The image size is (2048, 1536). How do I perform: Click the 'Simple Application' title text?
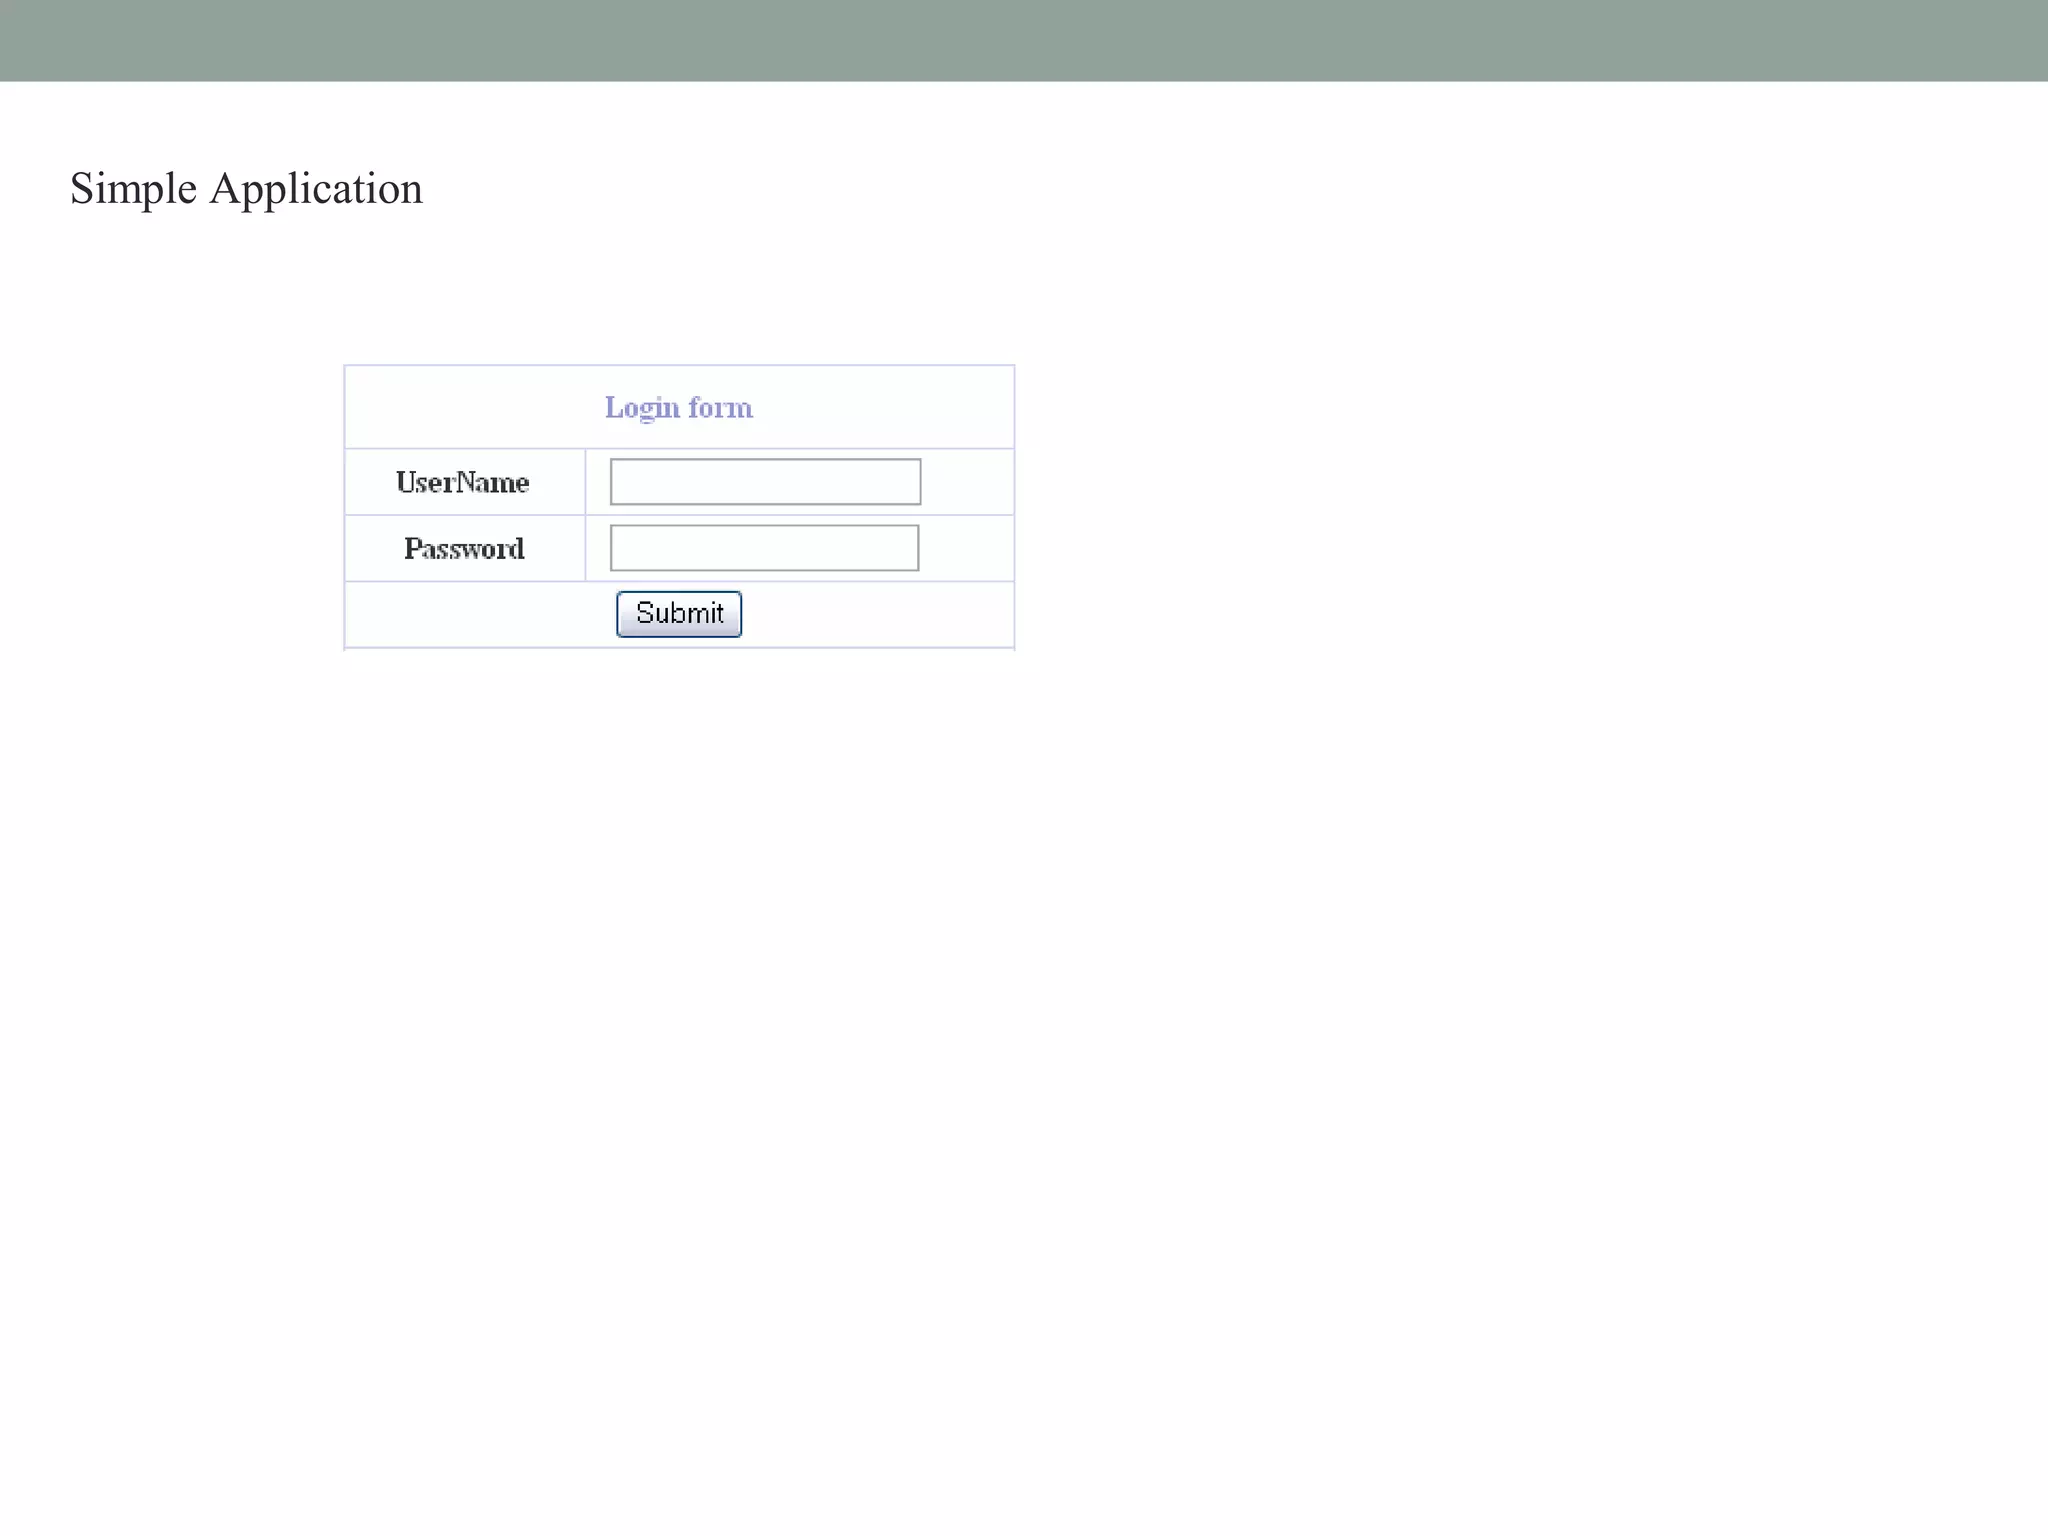pos(246,189)
